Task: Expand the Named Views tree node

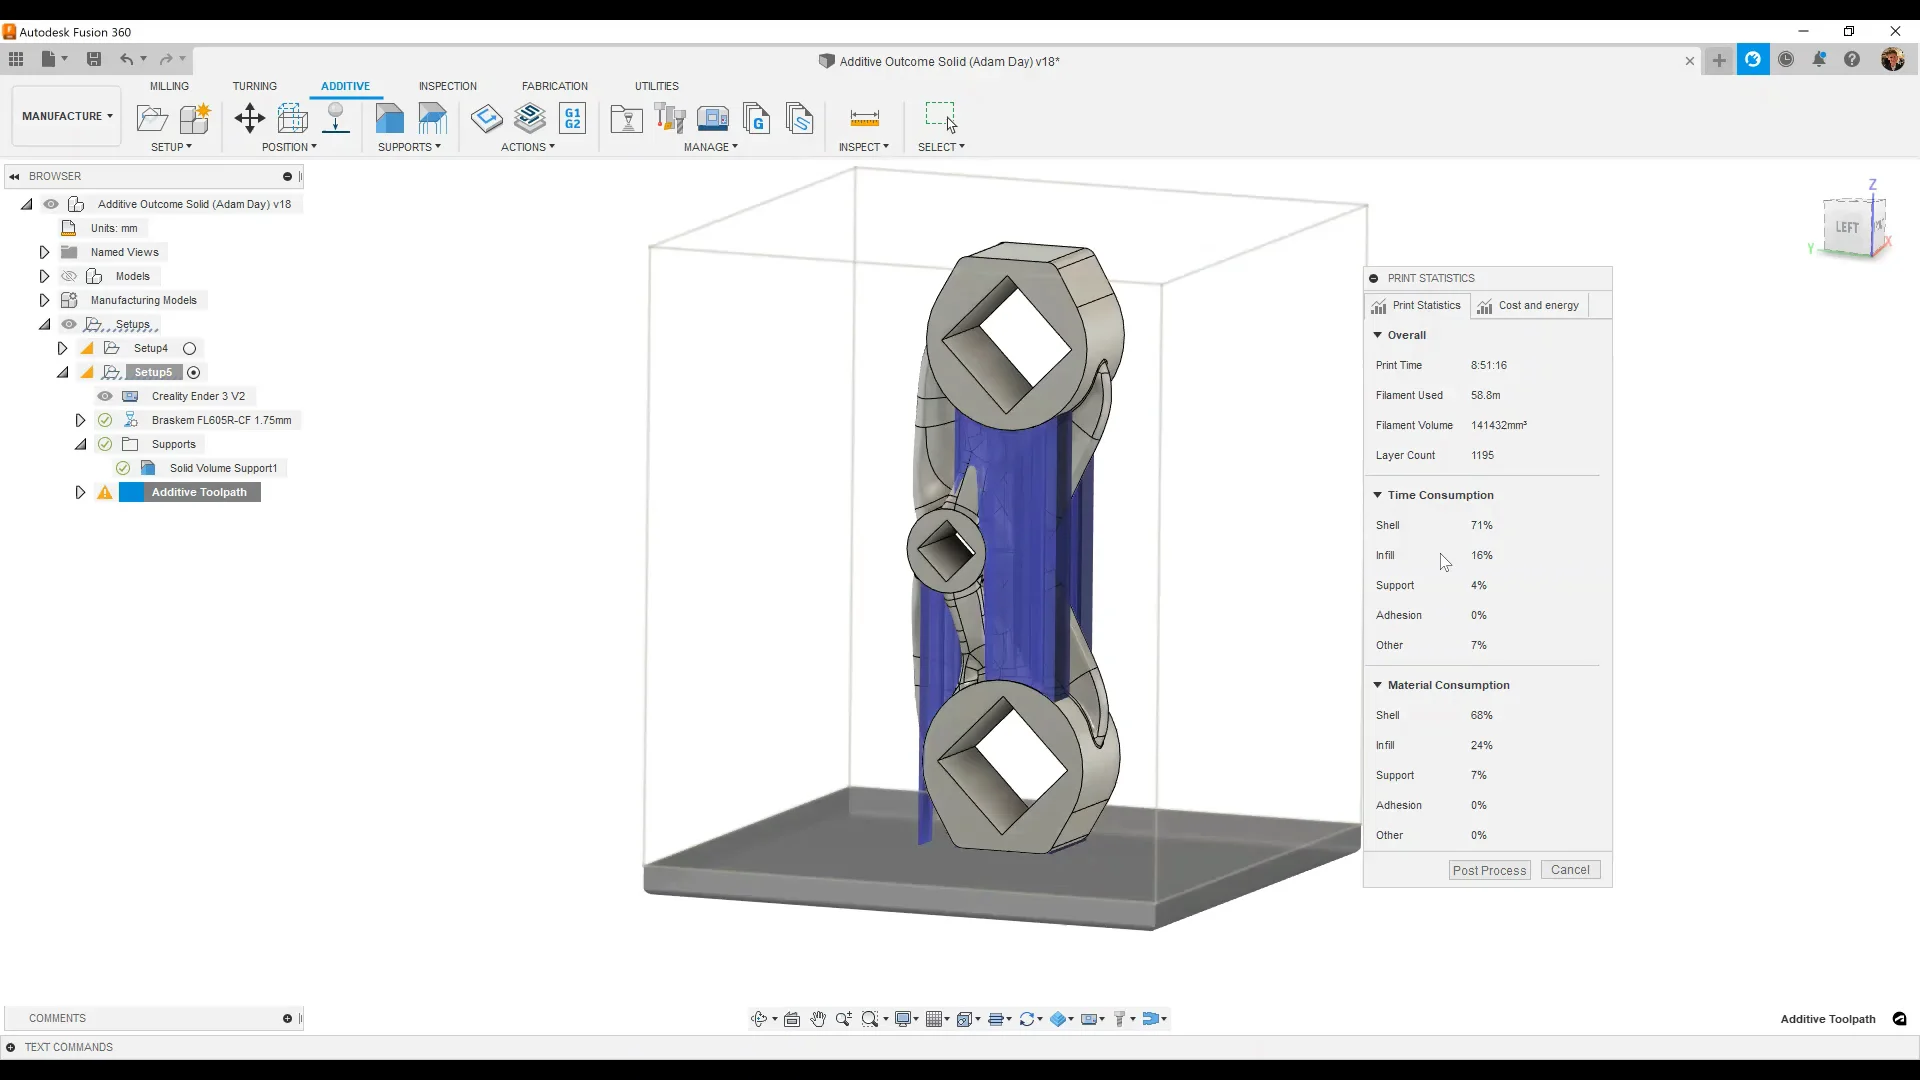Action: 44,252
